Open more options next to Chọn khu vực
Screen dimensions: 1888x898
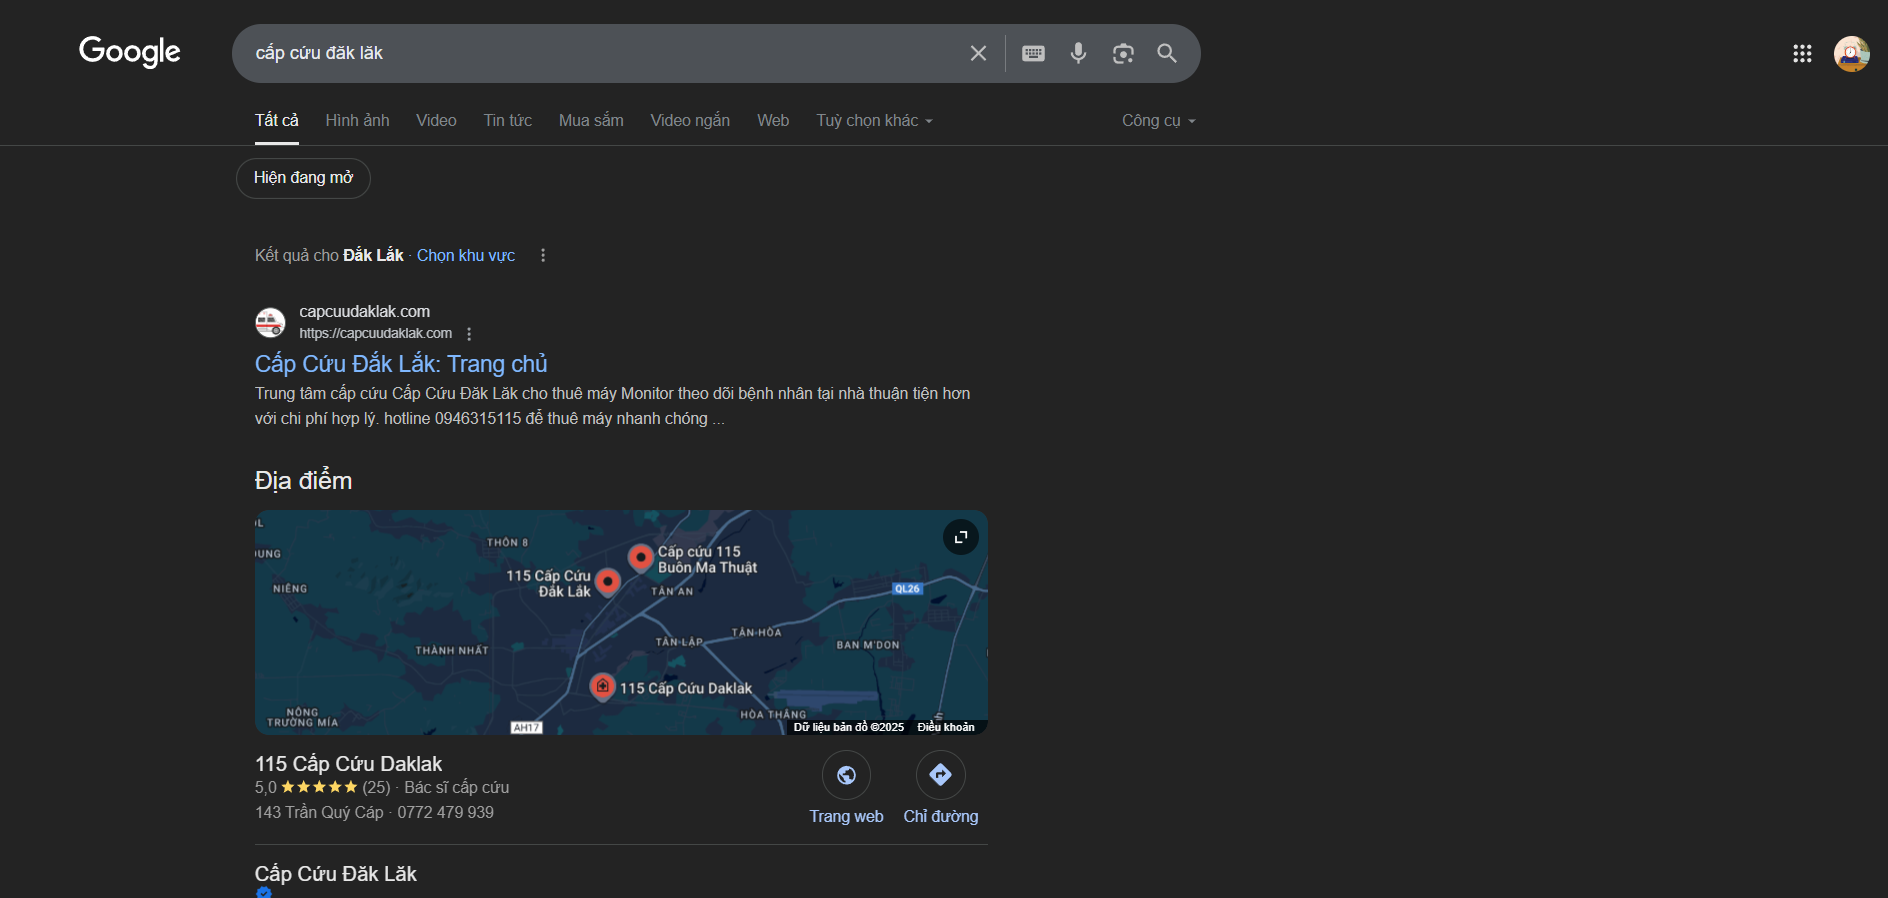coord(543,255)
